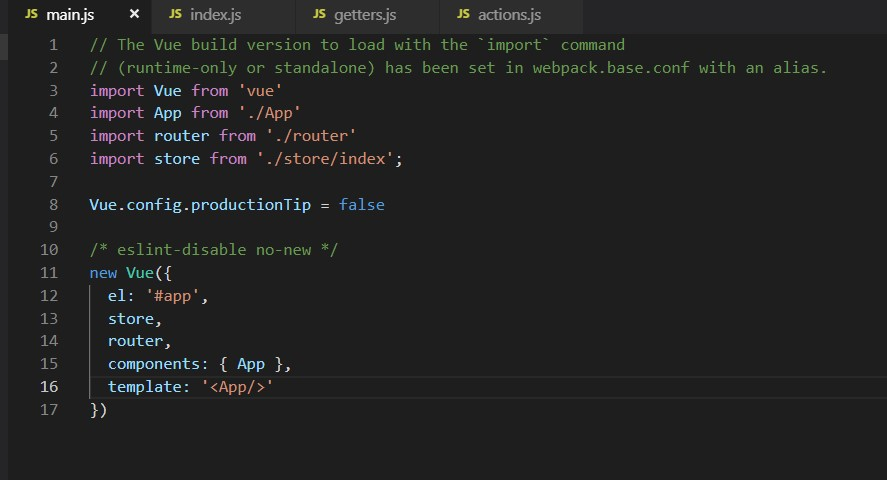Select line number 16 in the gutter
This screenshot has width=887, height=480.
(49, 387)
